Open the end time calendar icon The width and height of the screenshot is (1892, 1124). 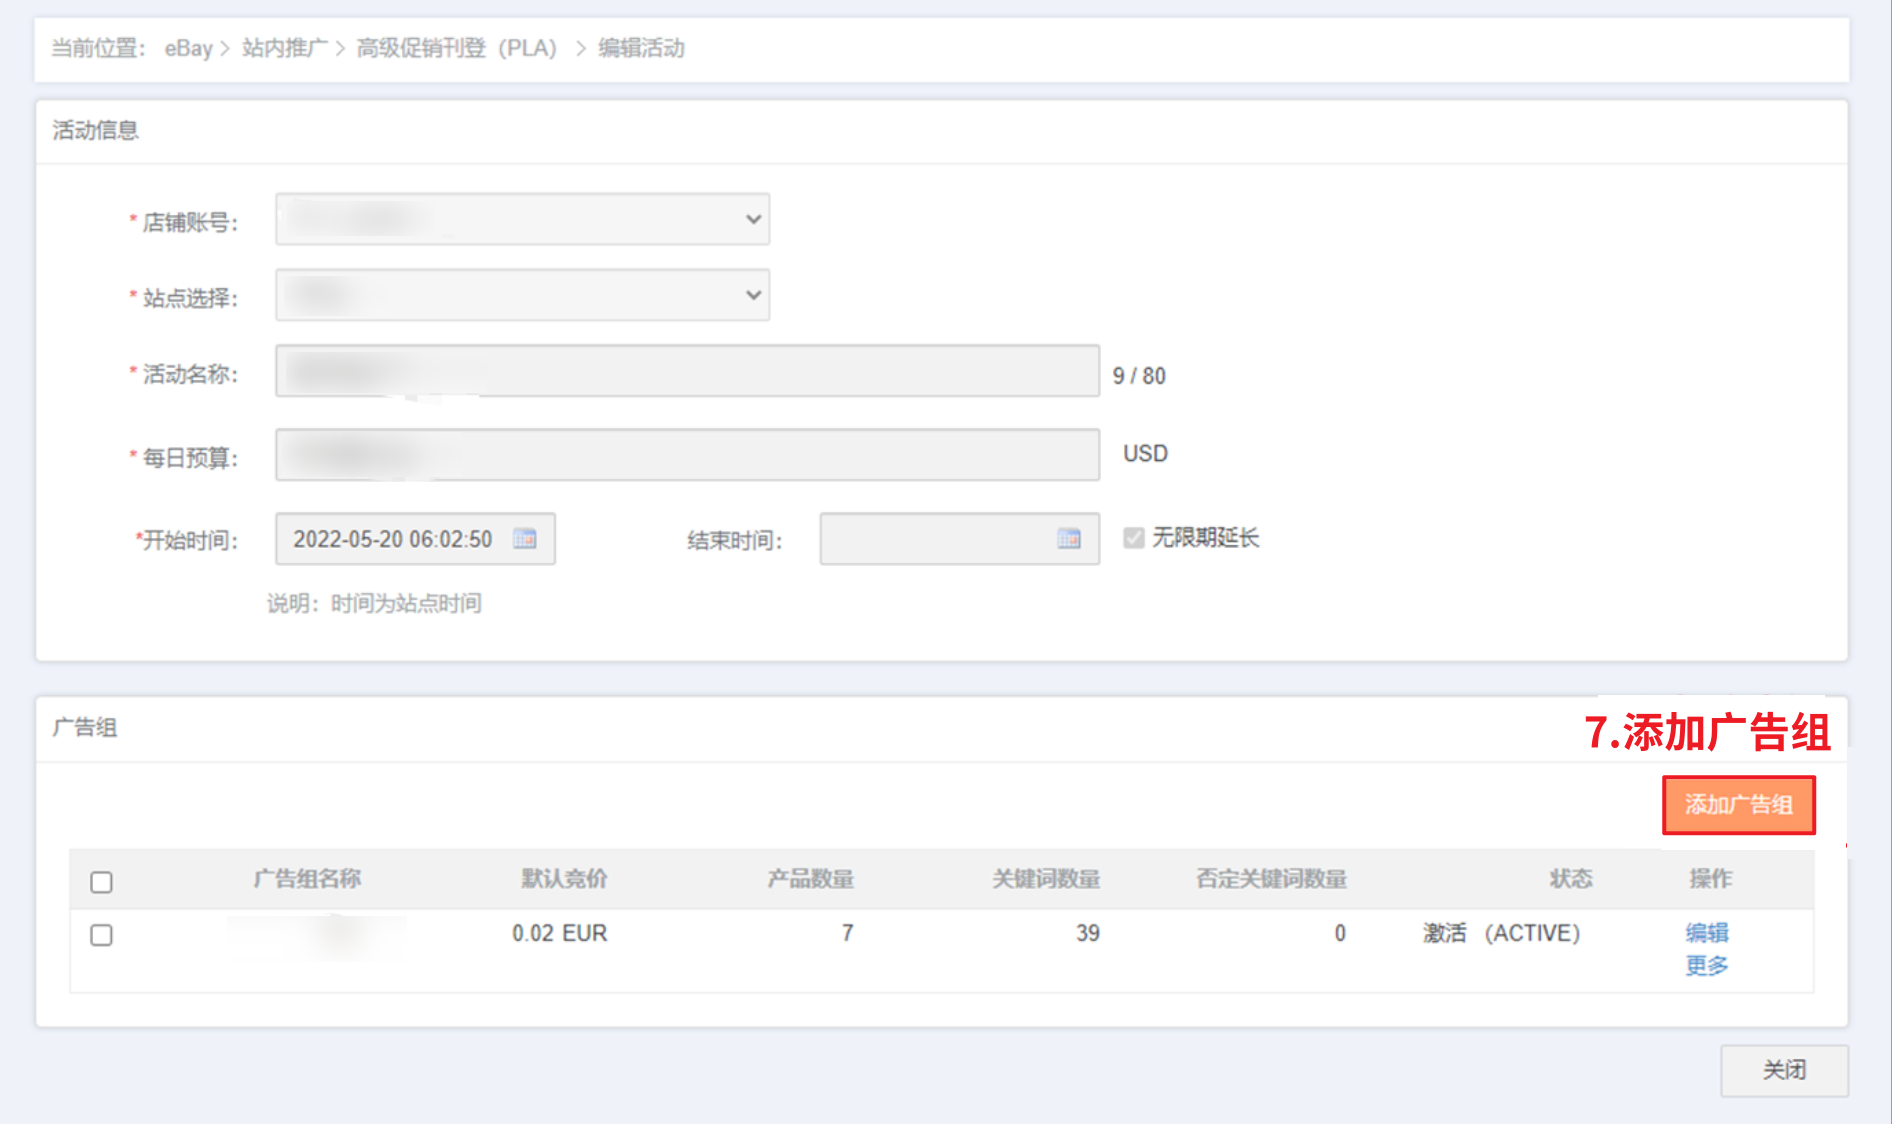(1069, 539)
